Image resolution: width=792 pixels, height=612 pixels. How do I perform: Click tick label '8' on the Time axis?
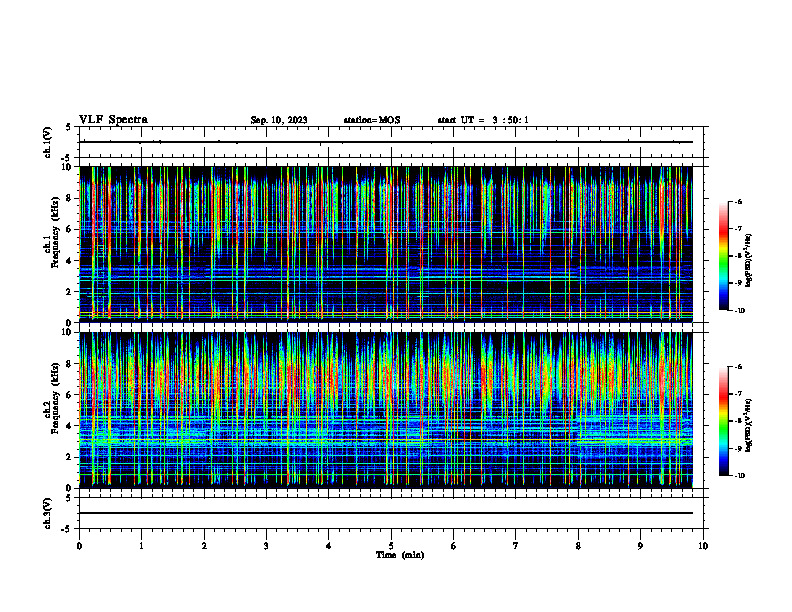[578, 546]
